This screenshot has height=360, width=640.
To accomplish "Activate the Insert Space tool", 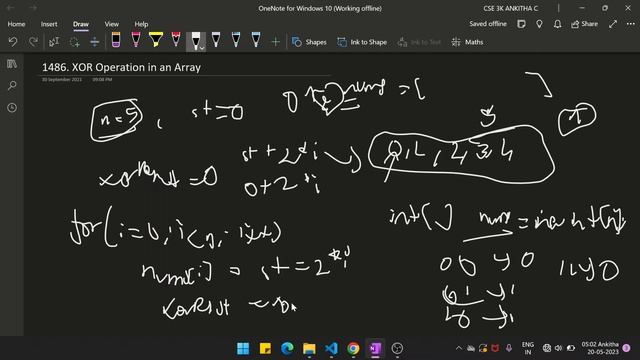I will pos(94,42).
